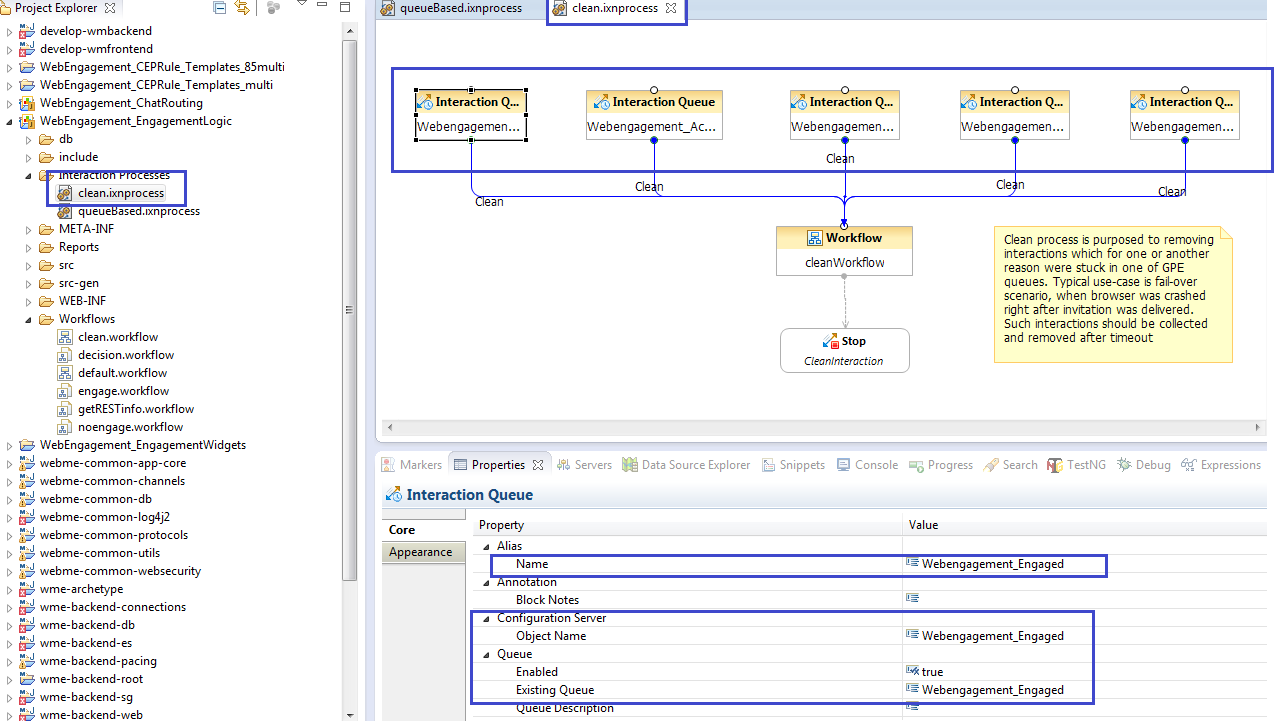This screenshot has height=721, width=1279.
Task: Open the Servers view tab
Action: point(583,465)
